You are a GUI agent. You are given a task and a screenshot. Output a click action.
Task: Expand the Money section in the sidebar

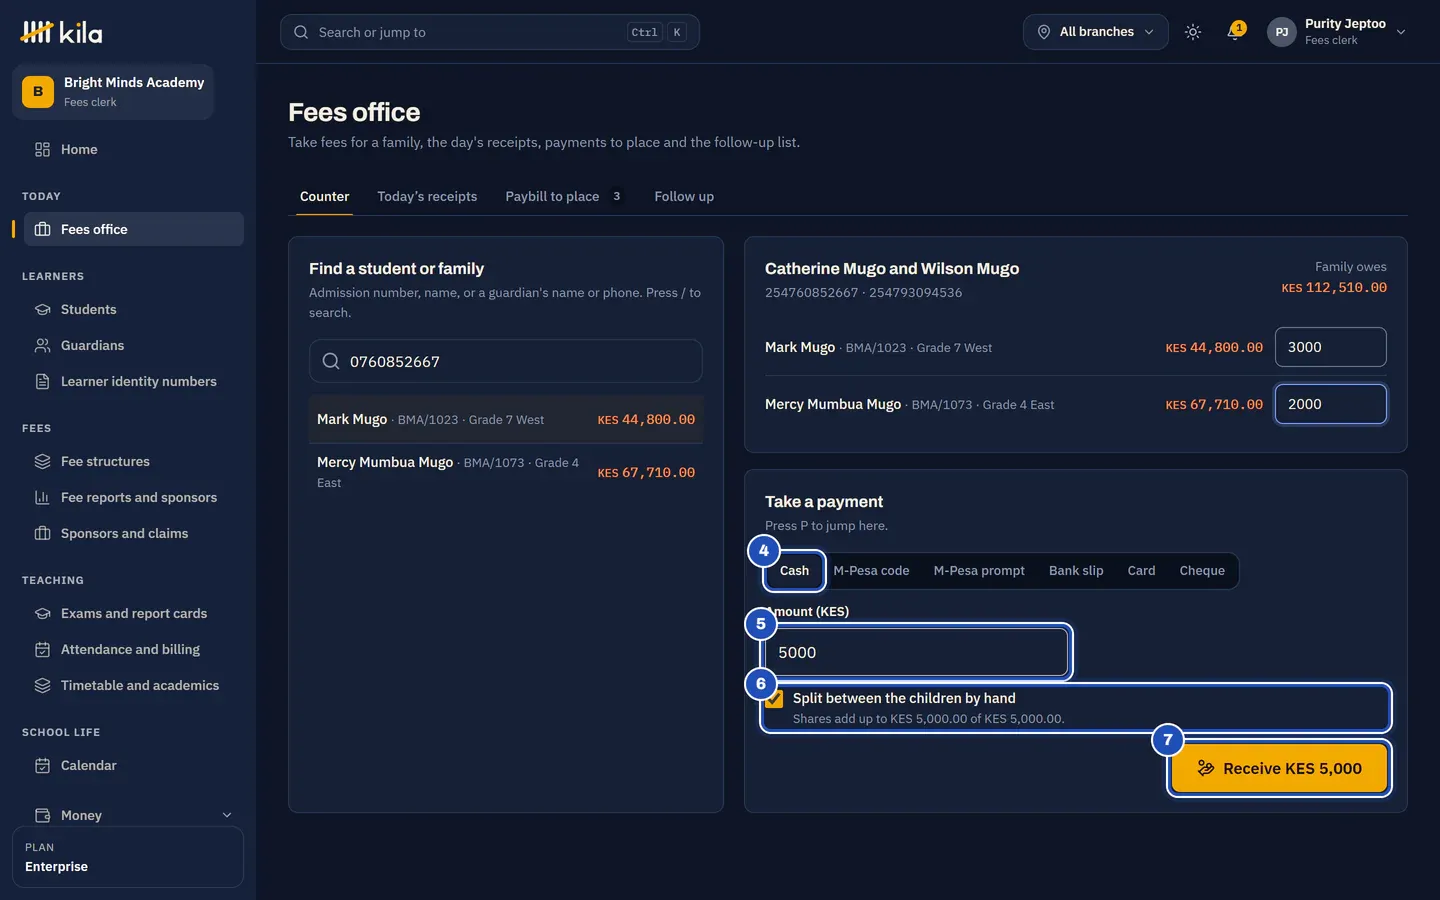(x=134, y=815)
